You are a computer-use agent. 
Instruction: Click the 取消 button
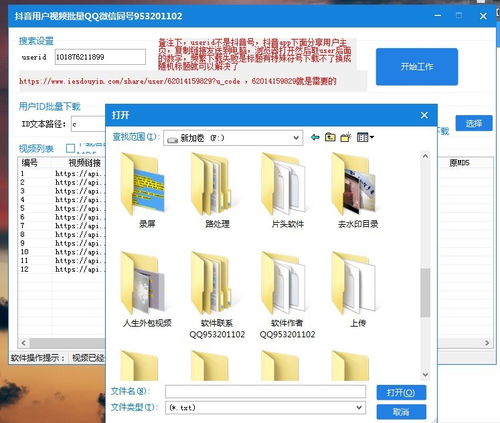(401, 412)
